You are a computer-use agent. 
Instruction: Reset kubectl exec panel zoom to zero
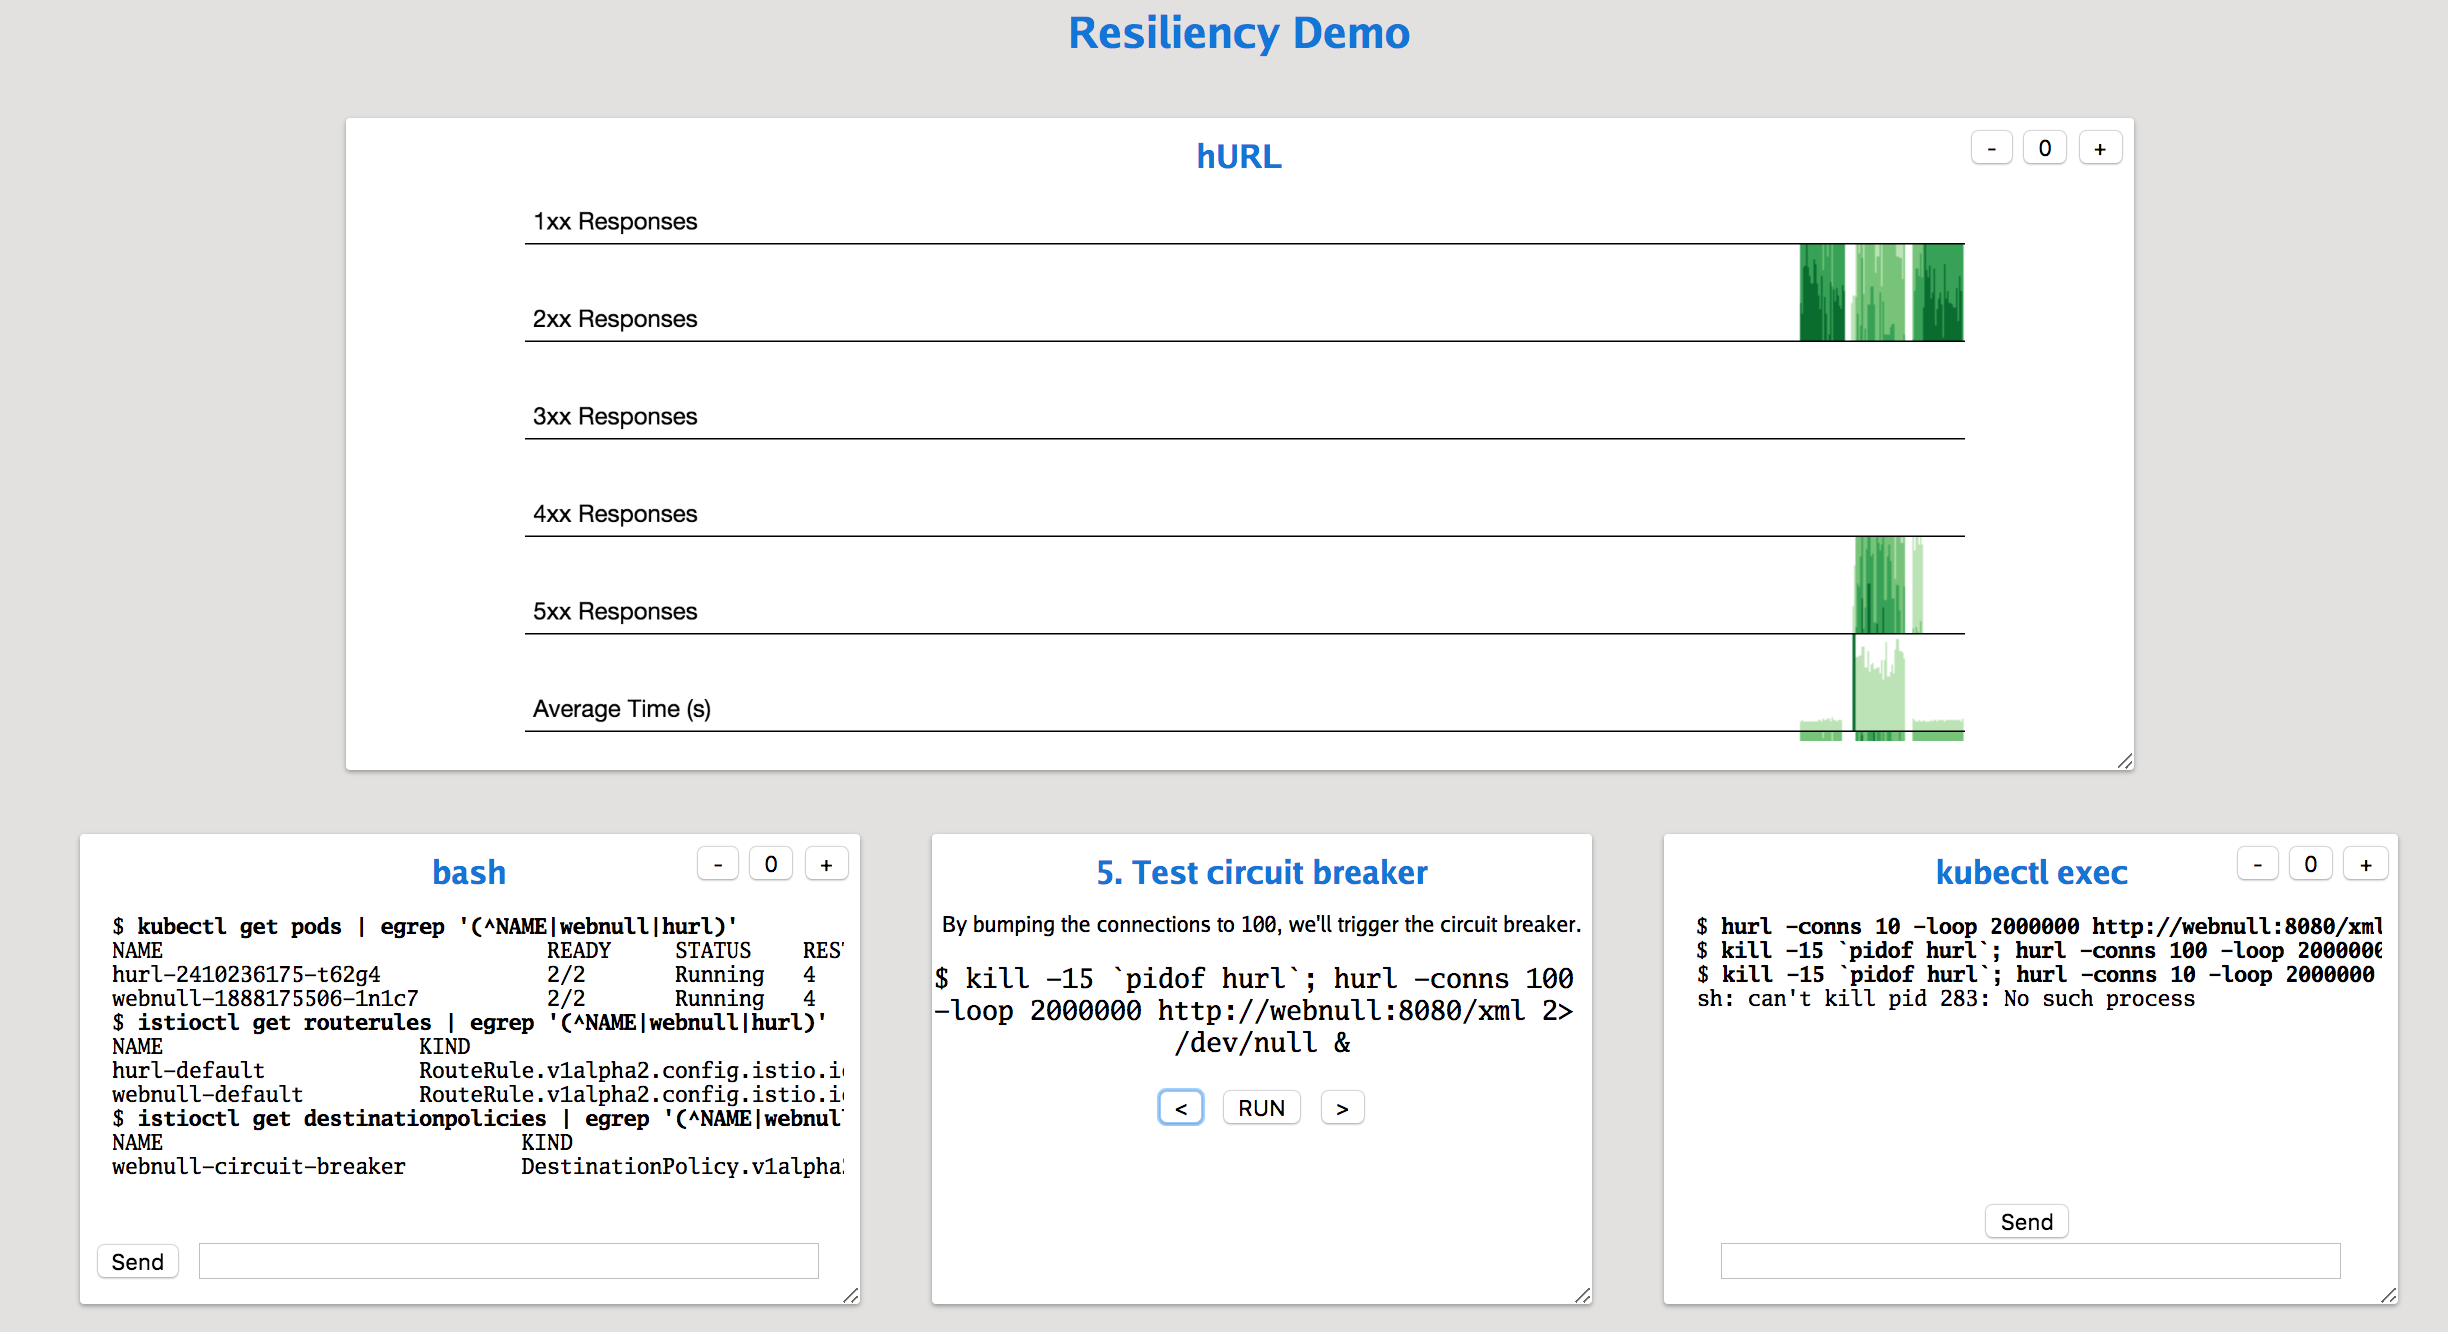(2310, 864)
